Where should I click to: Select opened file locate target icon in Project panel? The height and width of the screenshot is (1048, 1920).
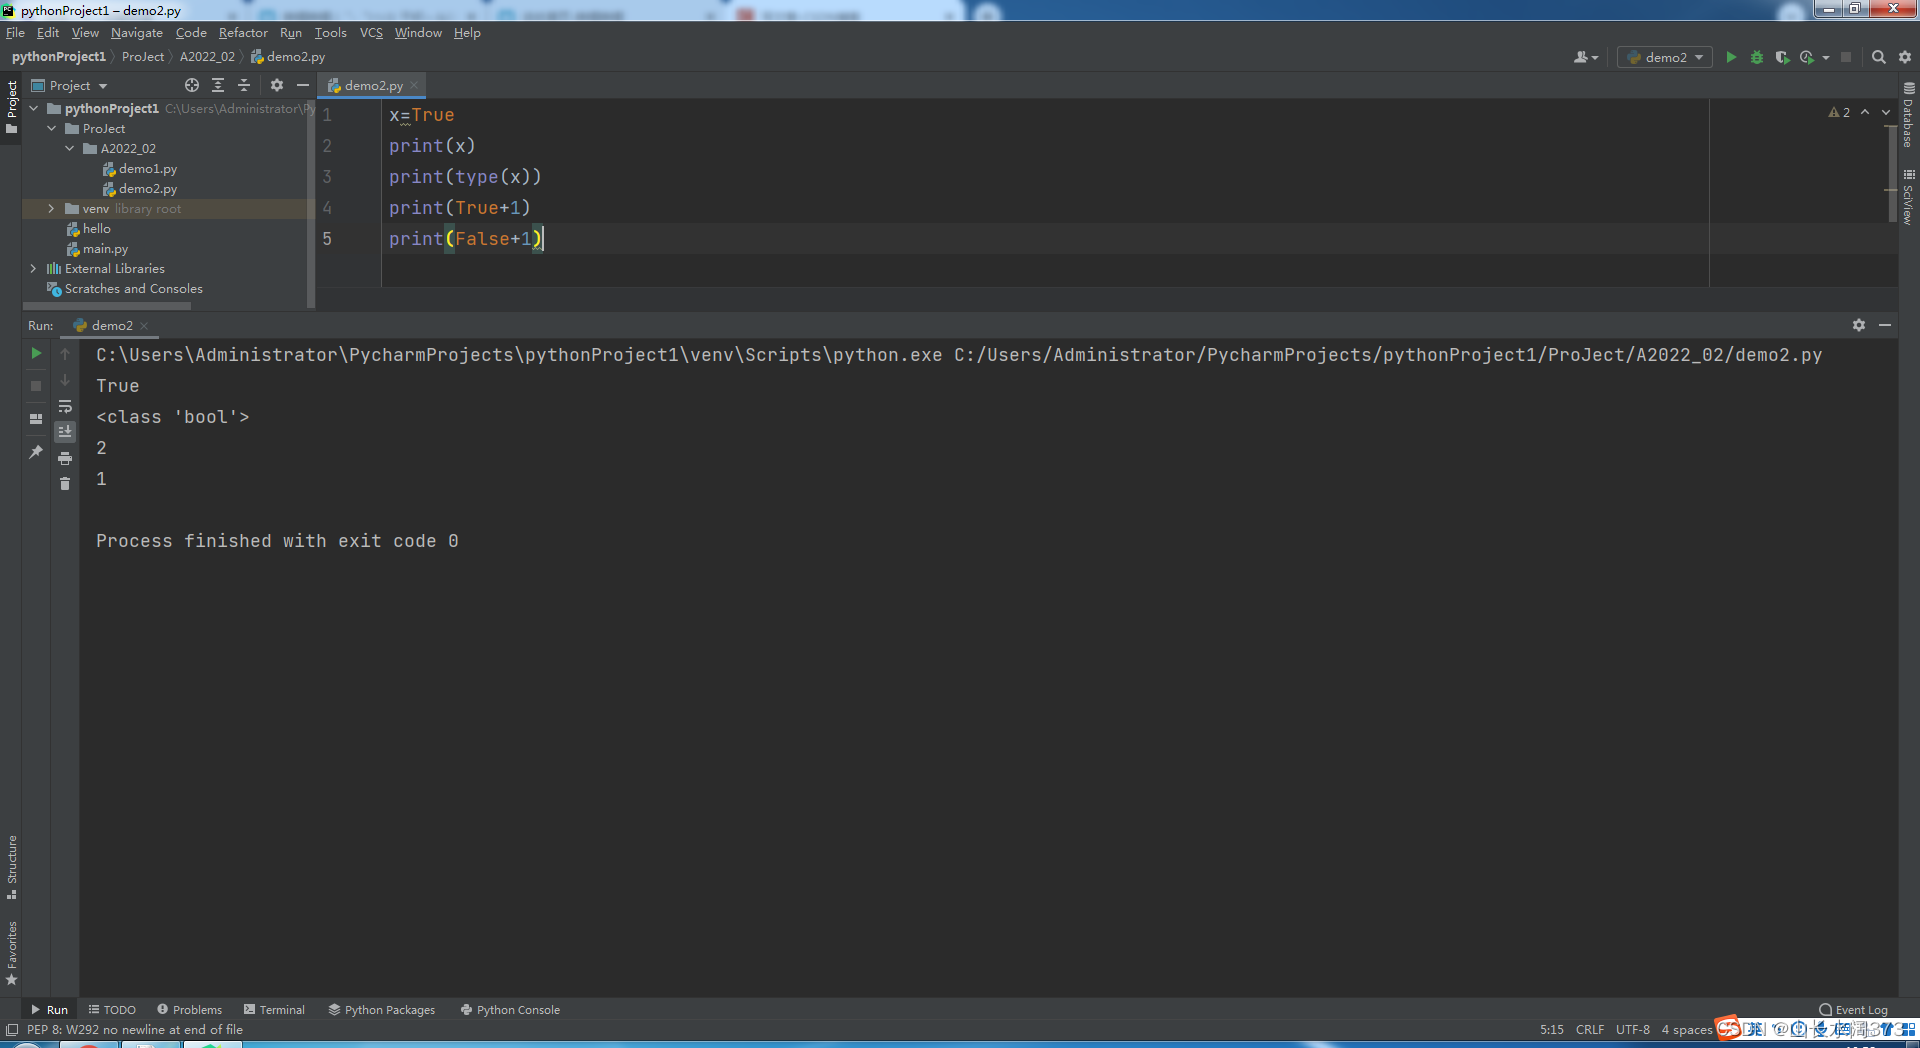click(192, 85)
